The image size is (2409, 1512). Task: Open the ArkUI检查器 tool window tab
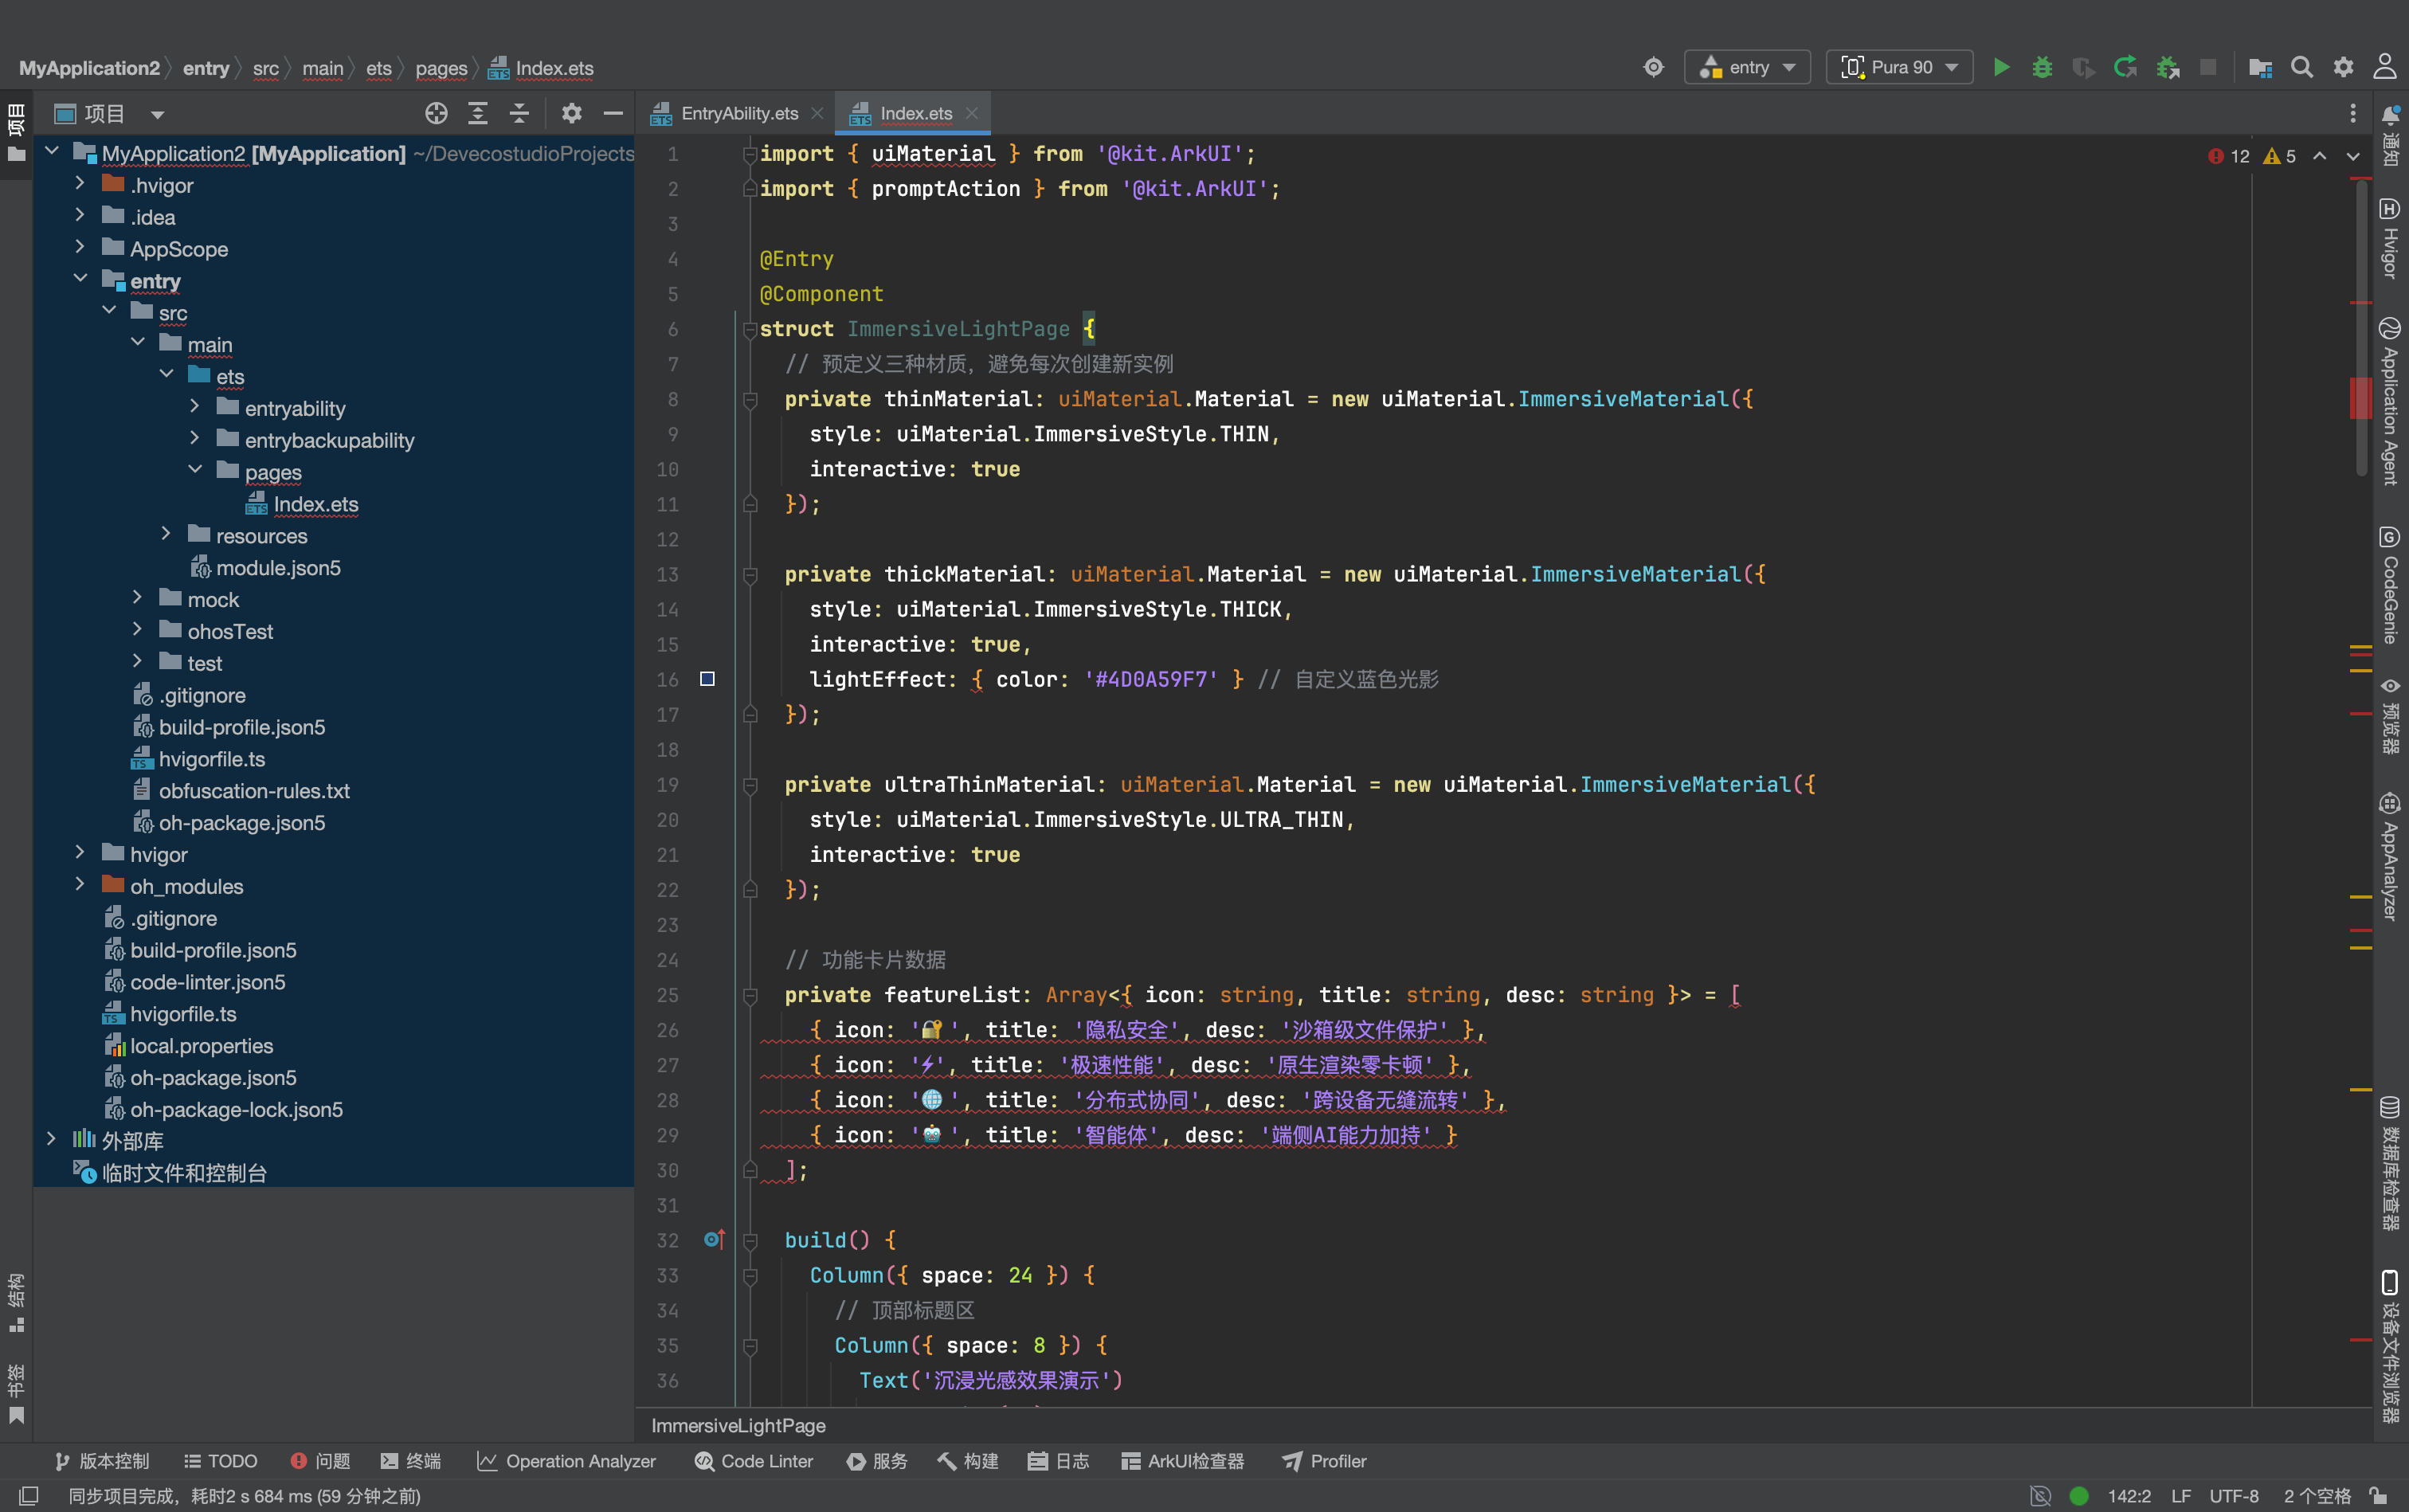[x=1182, y=1461]
